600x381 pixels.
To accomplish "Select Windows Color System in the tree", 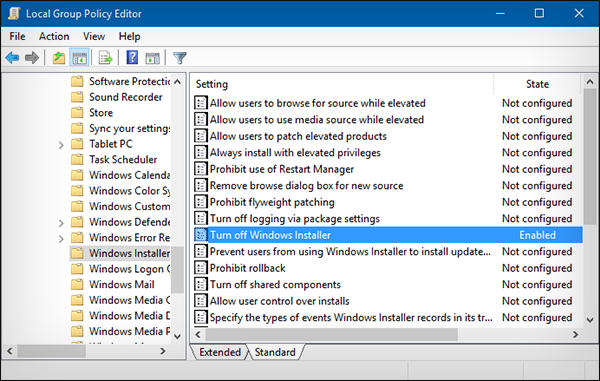I will [x=129, y=190].
